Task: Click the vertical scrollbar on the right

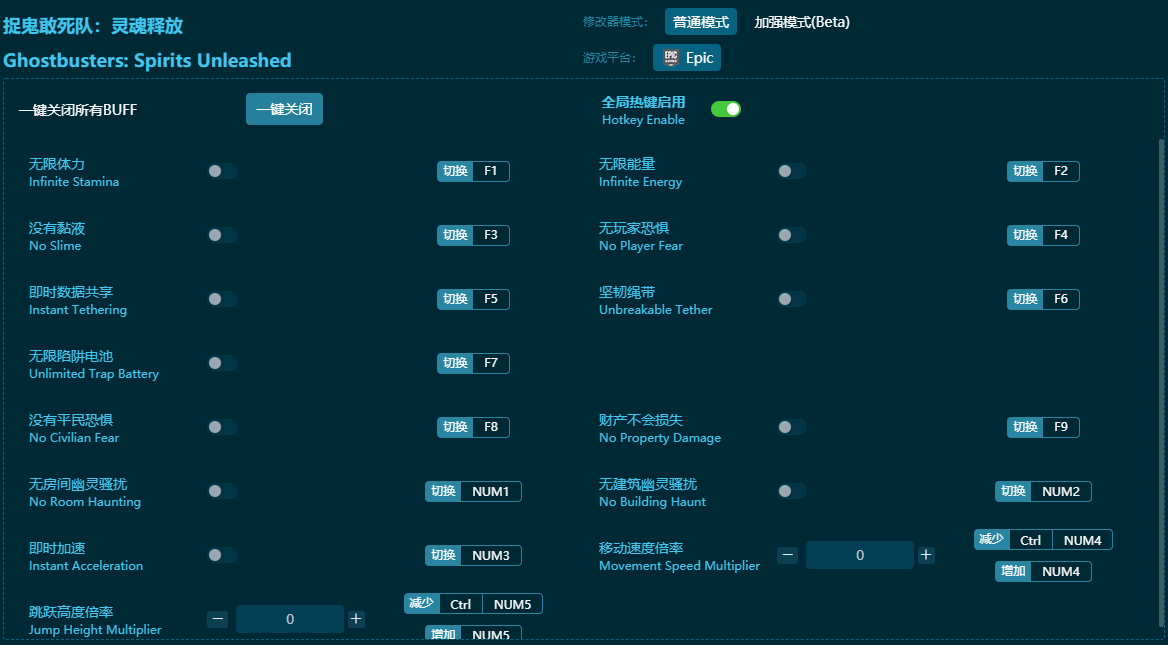Action: (x=1161, y=380)
